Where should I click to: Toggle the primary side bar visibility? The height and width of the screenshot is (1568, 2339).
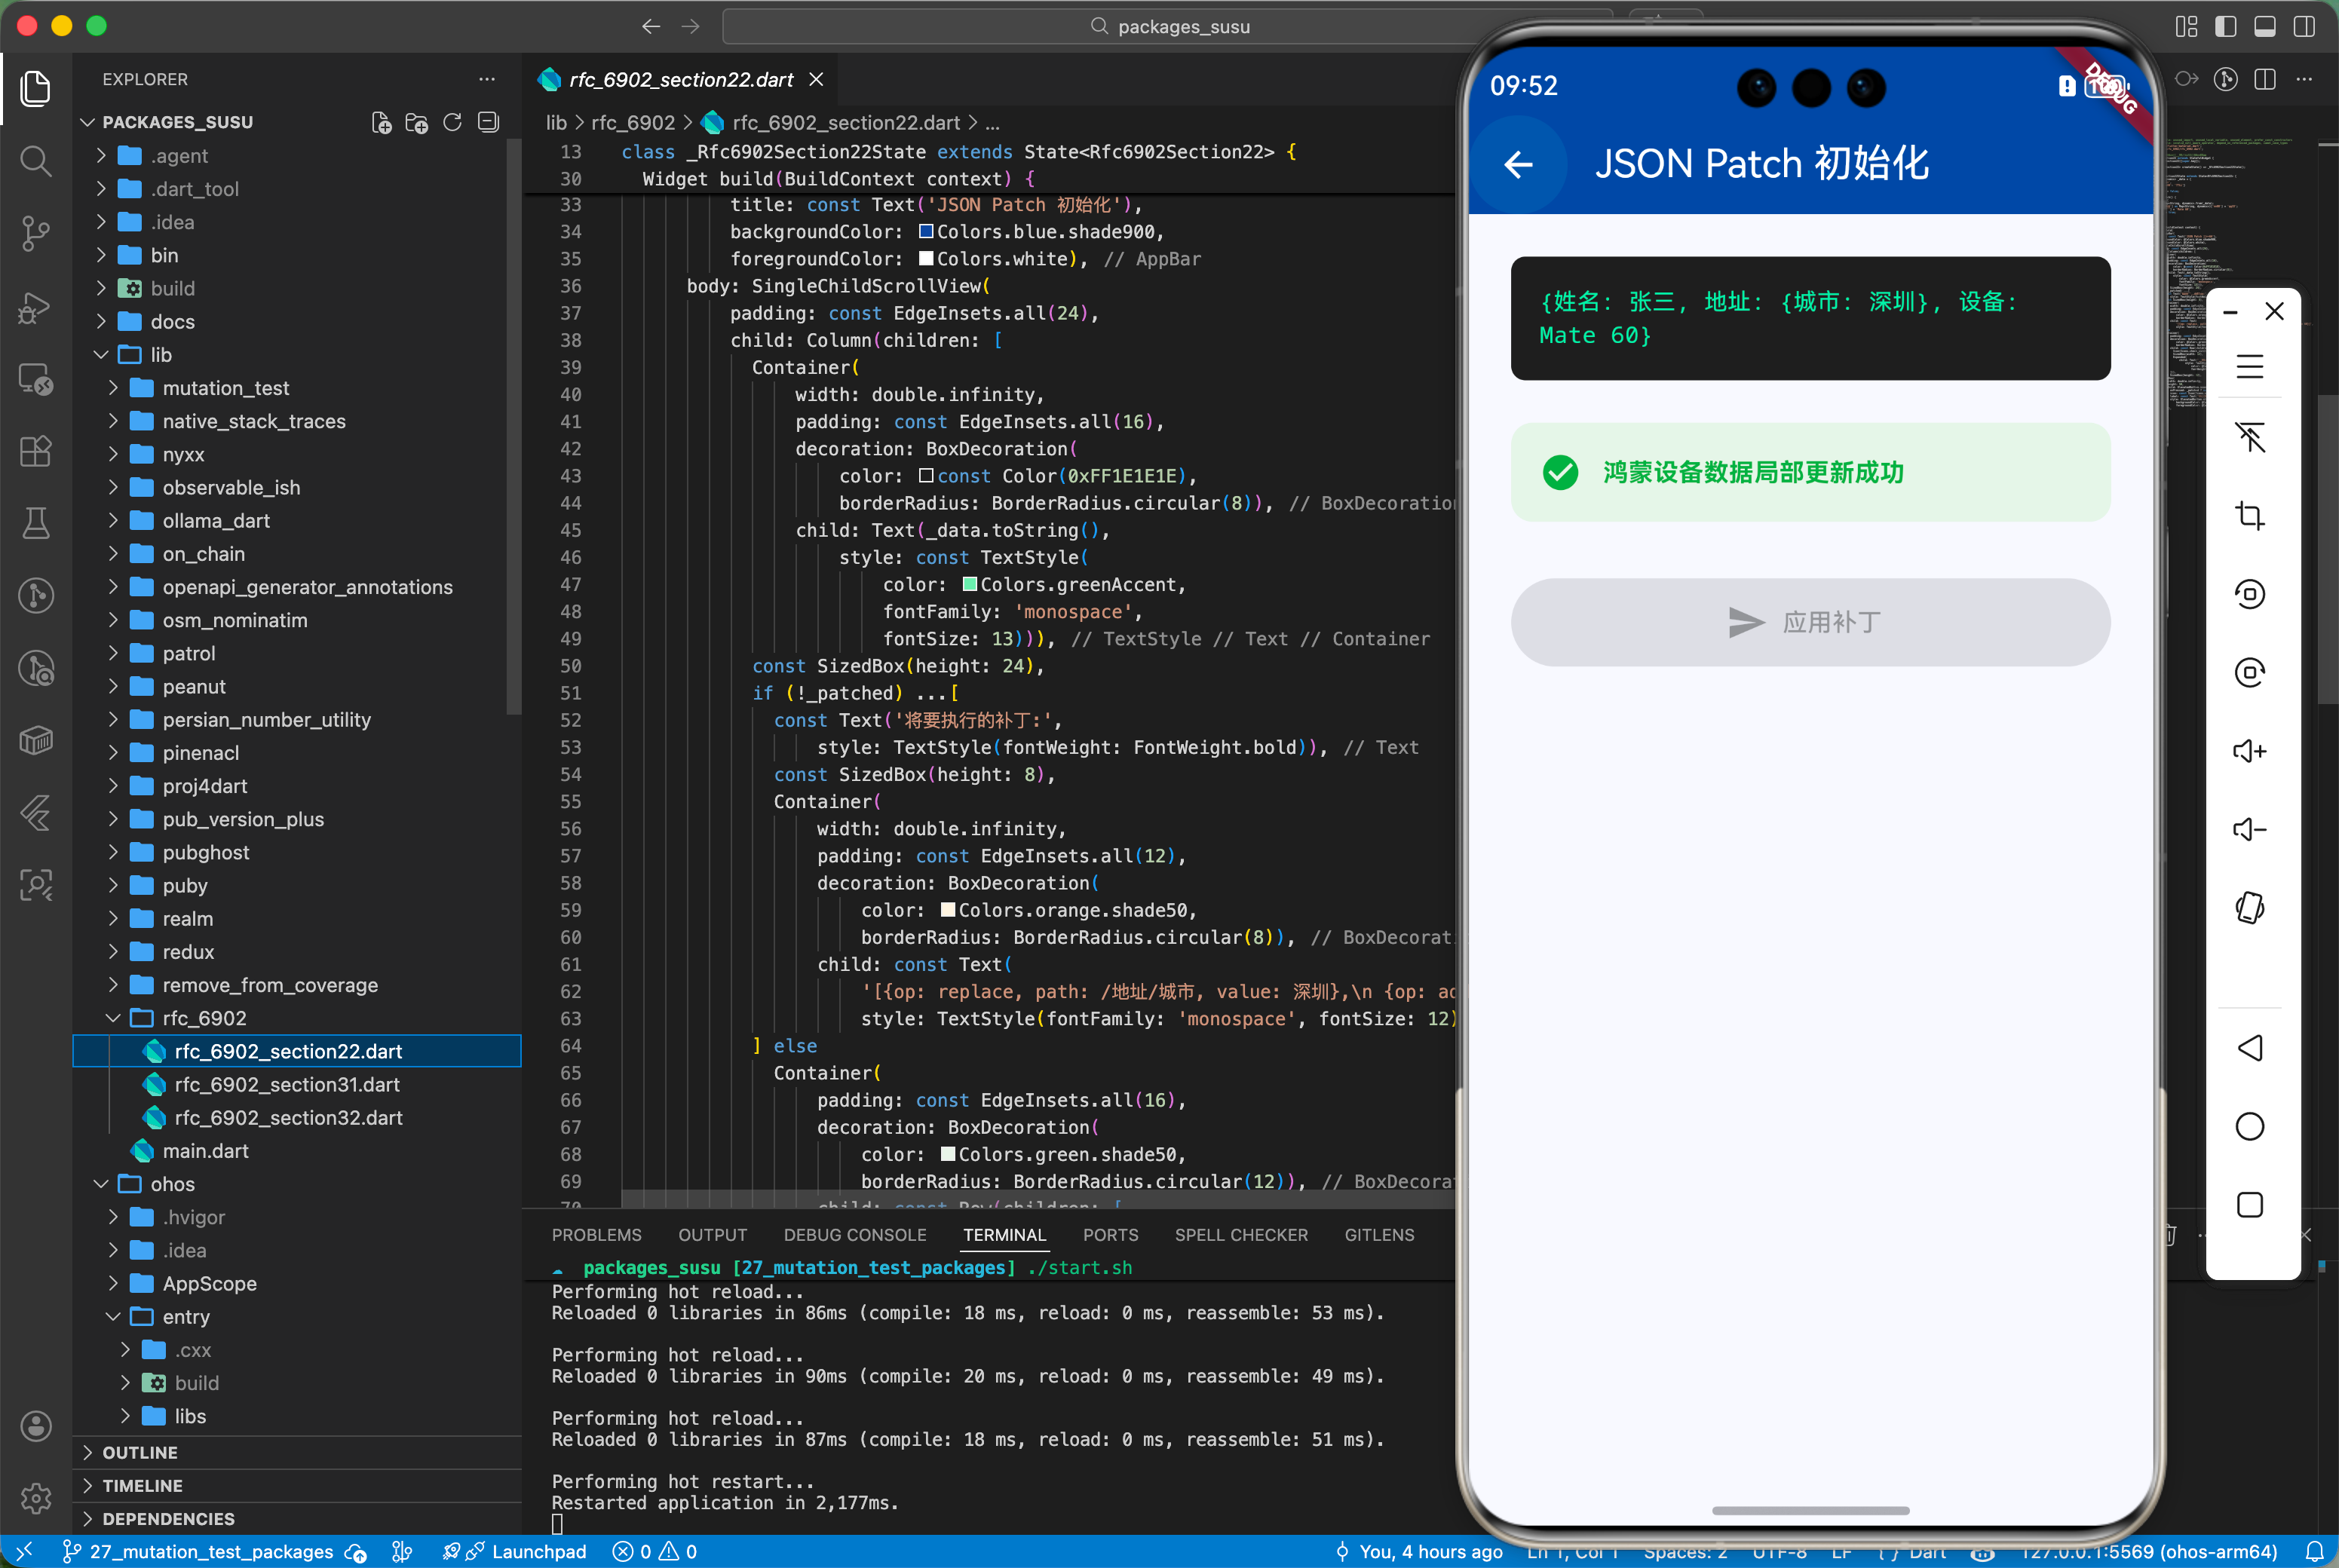pos(2225,26)
